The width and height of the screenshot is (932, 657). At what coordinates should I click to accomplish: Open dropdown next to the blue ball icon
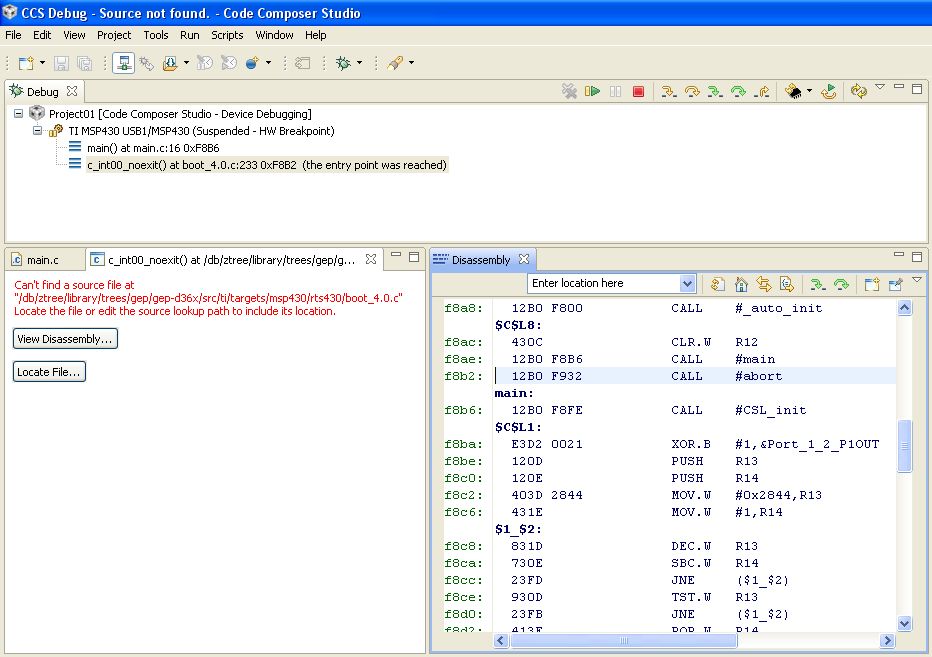[x=269, y=63]
